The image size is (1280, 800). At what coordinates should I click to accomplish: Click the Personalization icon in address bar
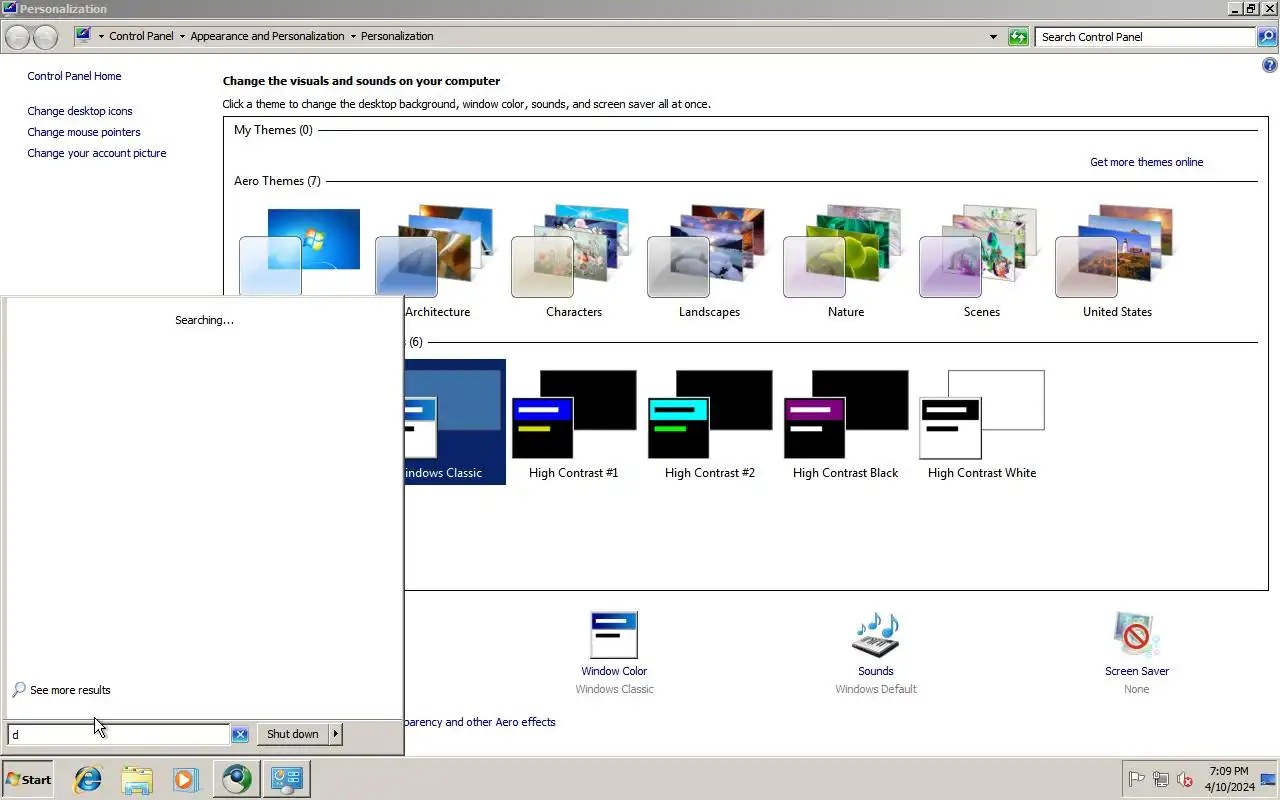(83, 36)
